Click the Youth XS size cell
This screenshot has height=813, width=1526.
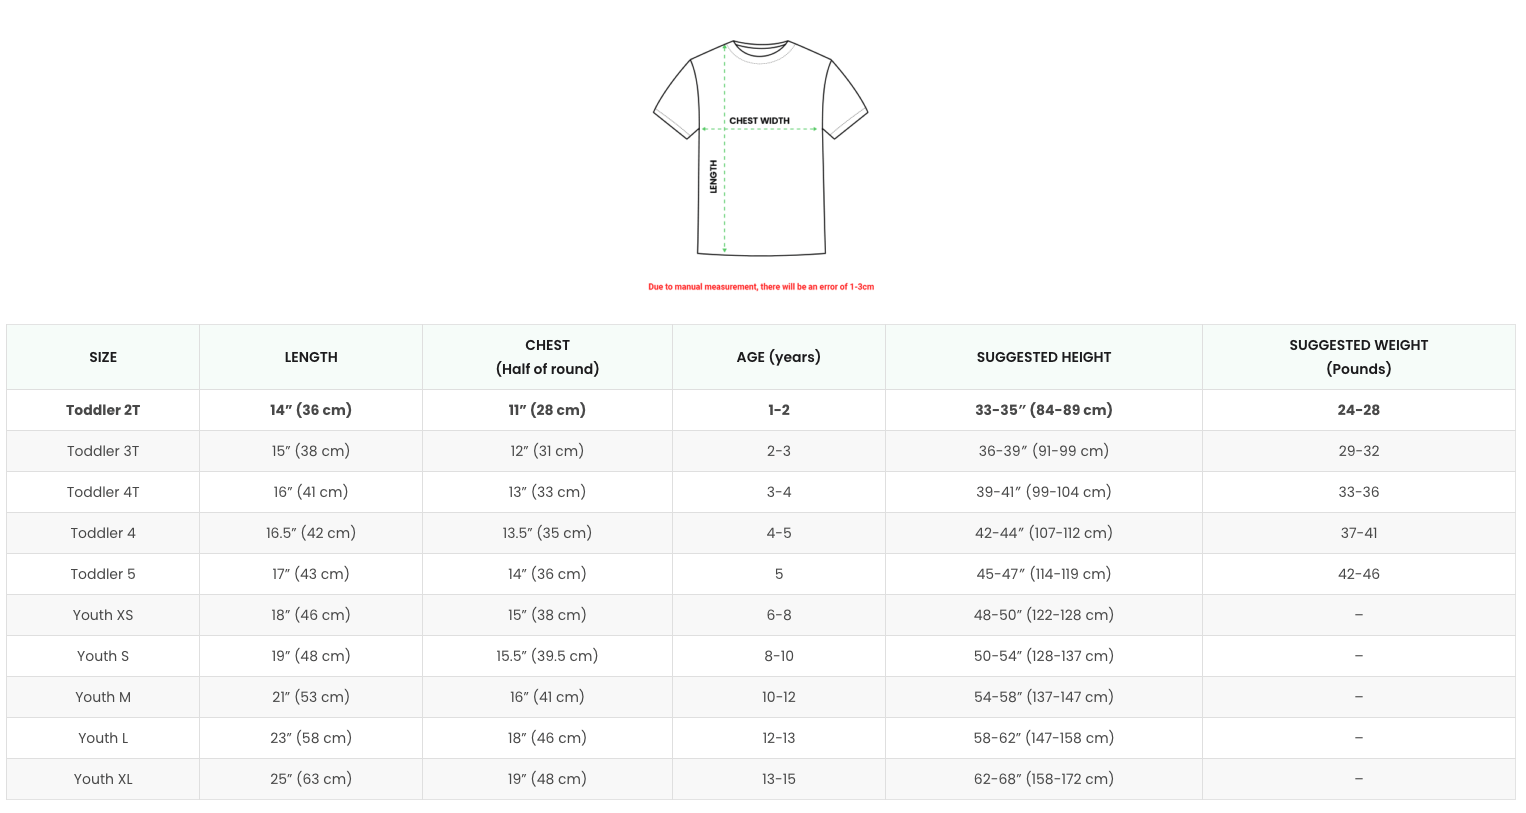[103, 615]
